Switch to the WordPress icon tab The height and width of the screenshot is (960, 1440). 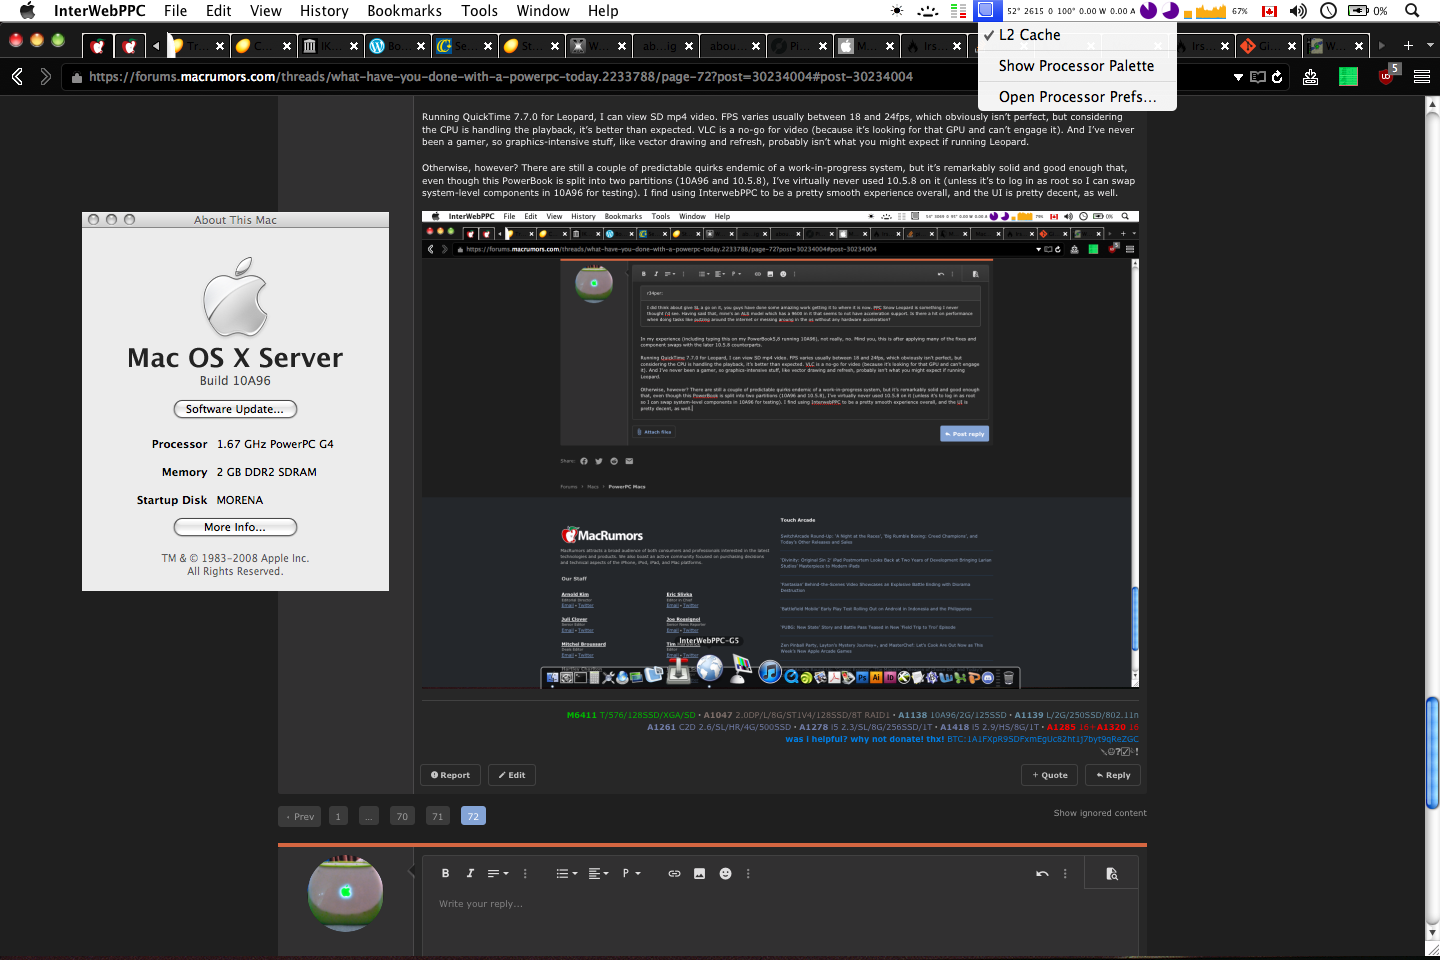397,45
